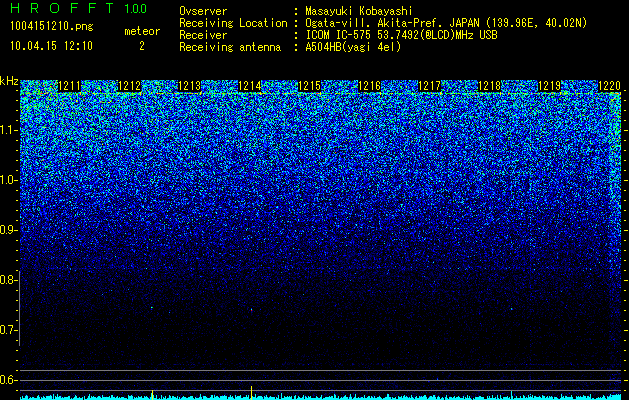Screen dimensions: 629x400
Task: Click the 1217 time marker
Action: [x=430, y=85]
